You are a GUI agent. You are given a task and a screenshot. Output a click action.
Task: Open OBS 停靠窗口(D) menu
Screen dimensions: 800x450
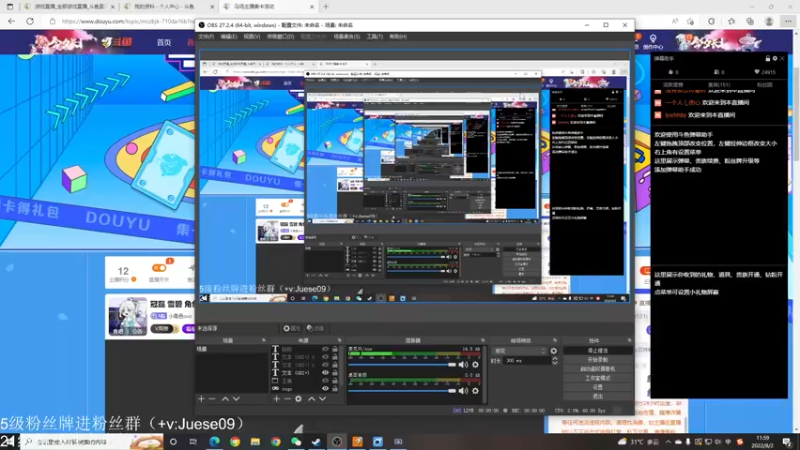280,37
